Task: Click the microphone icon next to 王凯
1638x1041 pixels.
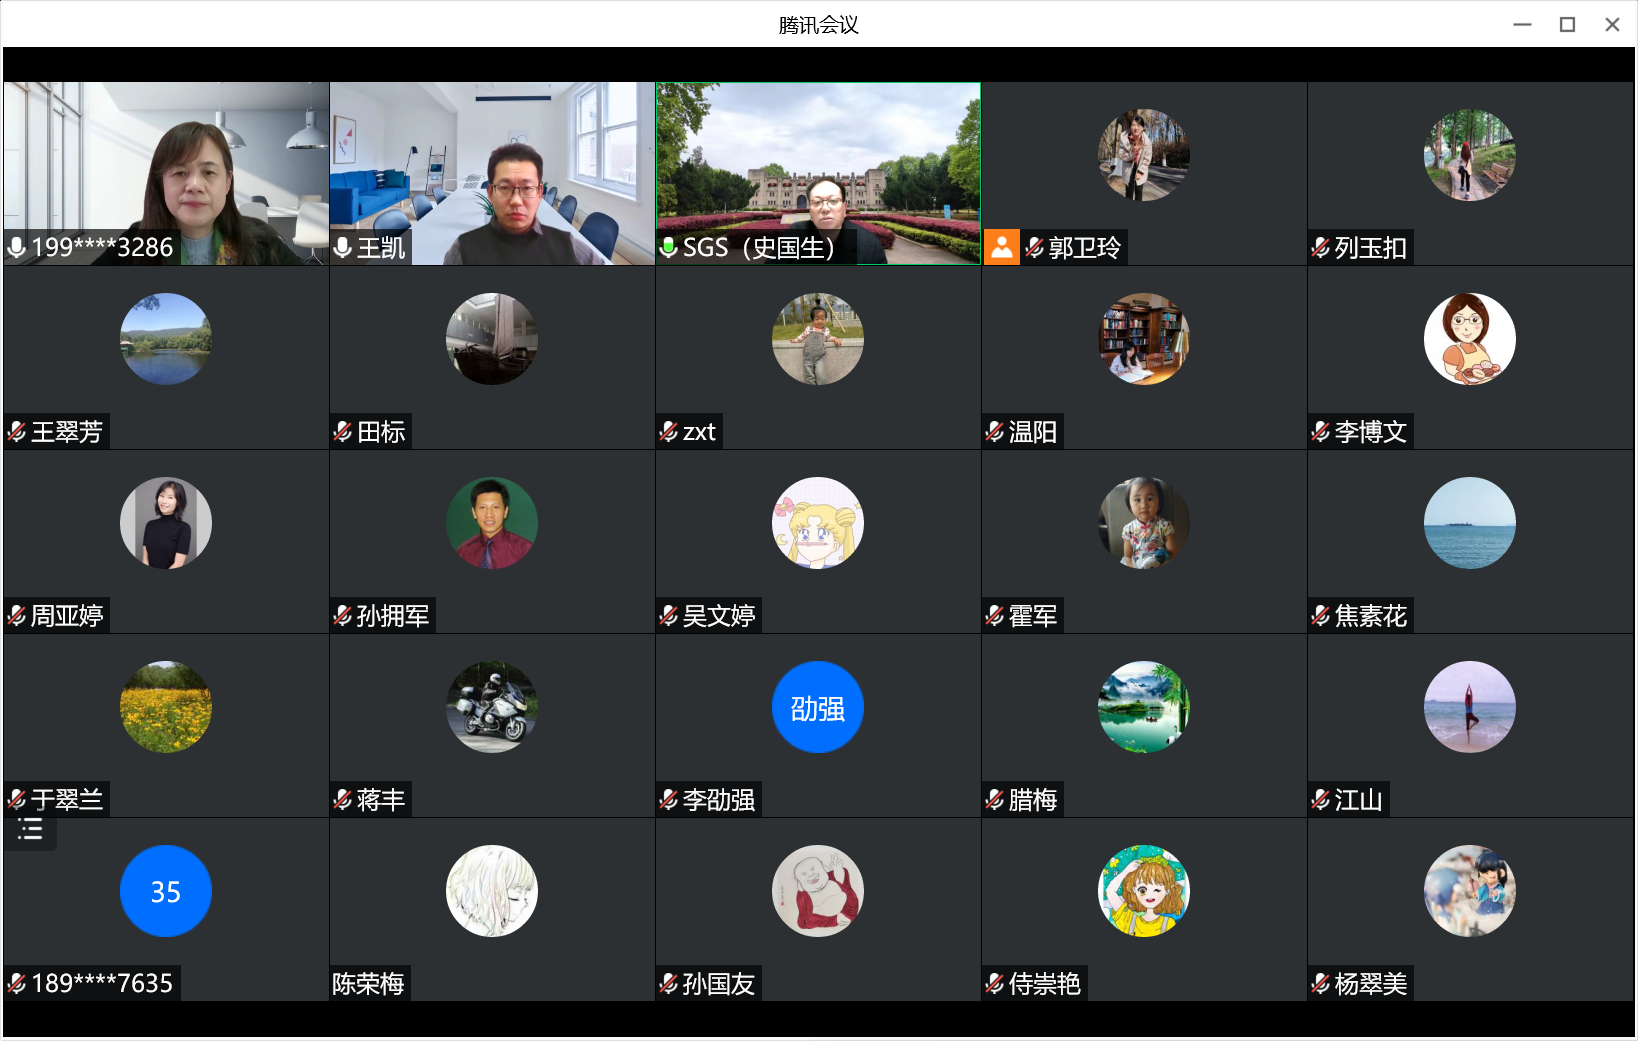Action: [343, 247]
